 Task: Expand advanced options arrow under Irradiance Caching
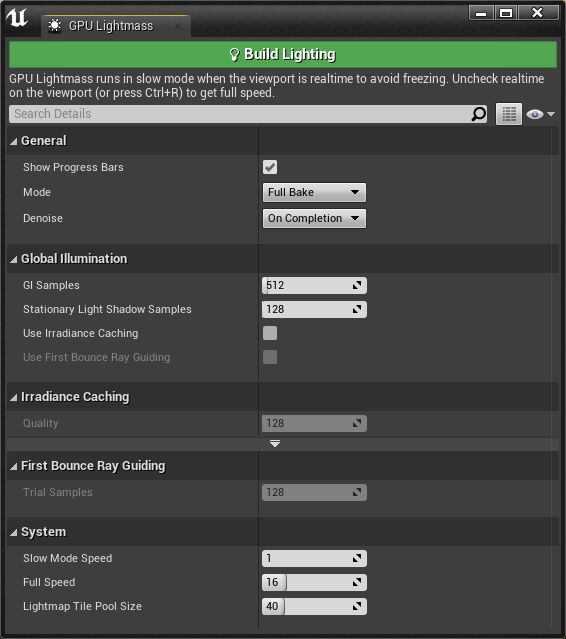275,443
